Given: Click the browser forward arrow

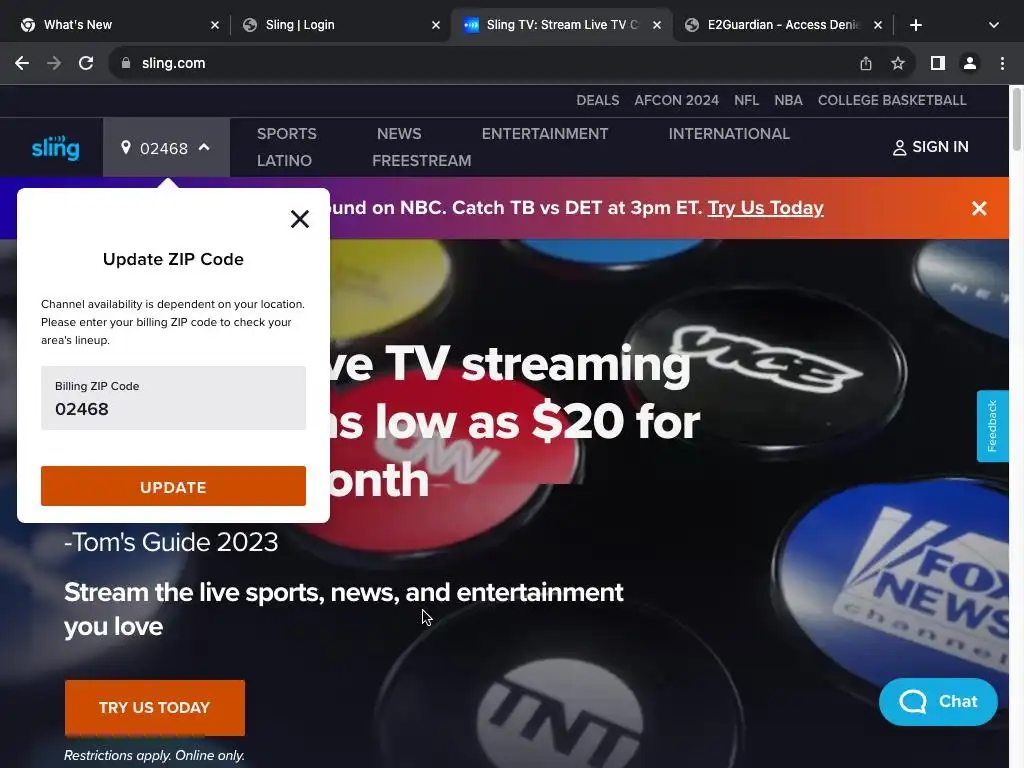Looking at the screenshot, I should tap(54, 63).
